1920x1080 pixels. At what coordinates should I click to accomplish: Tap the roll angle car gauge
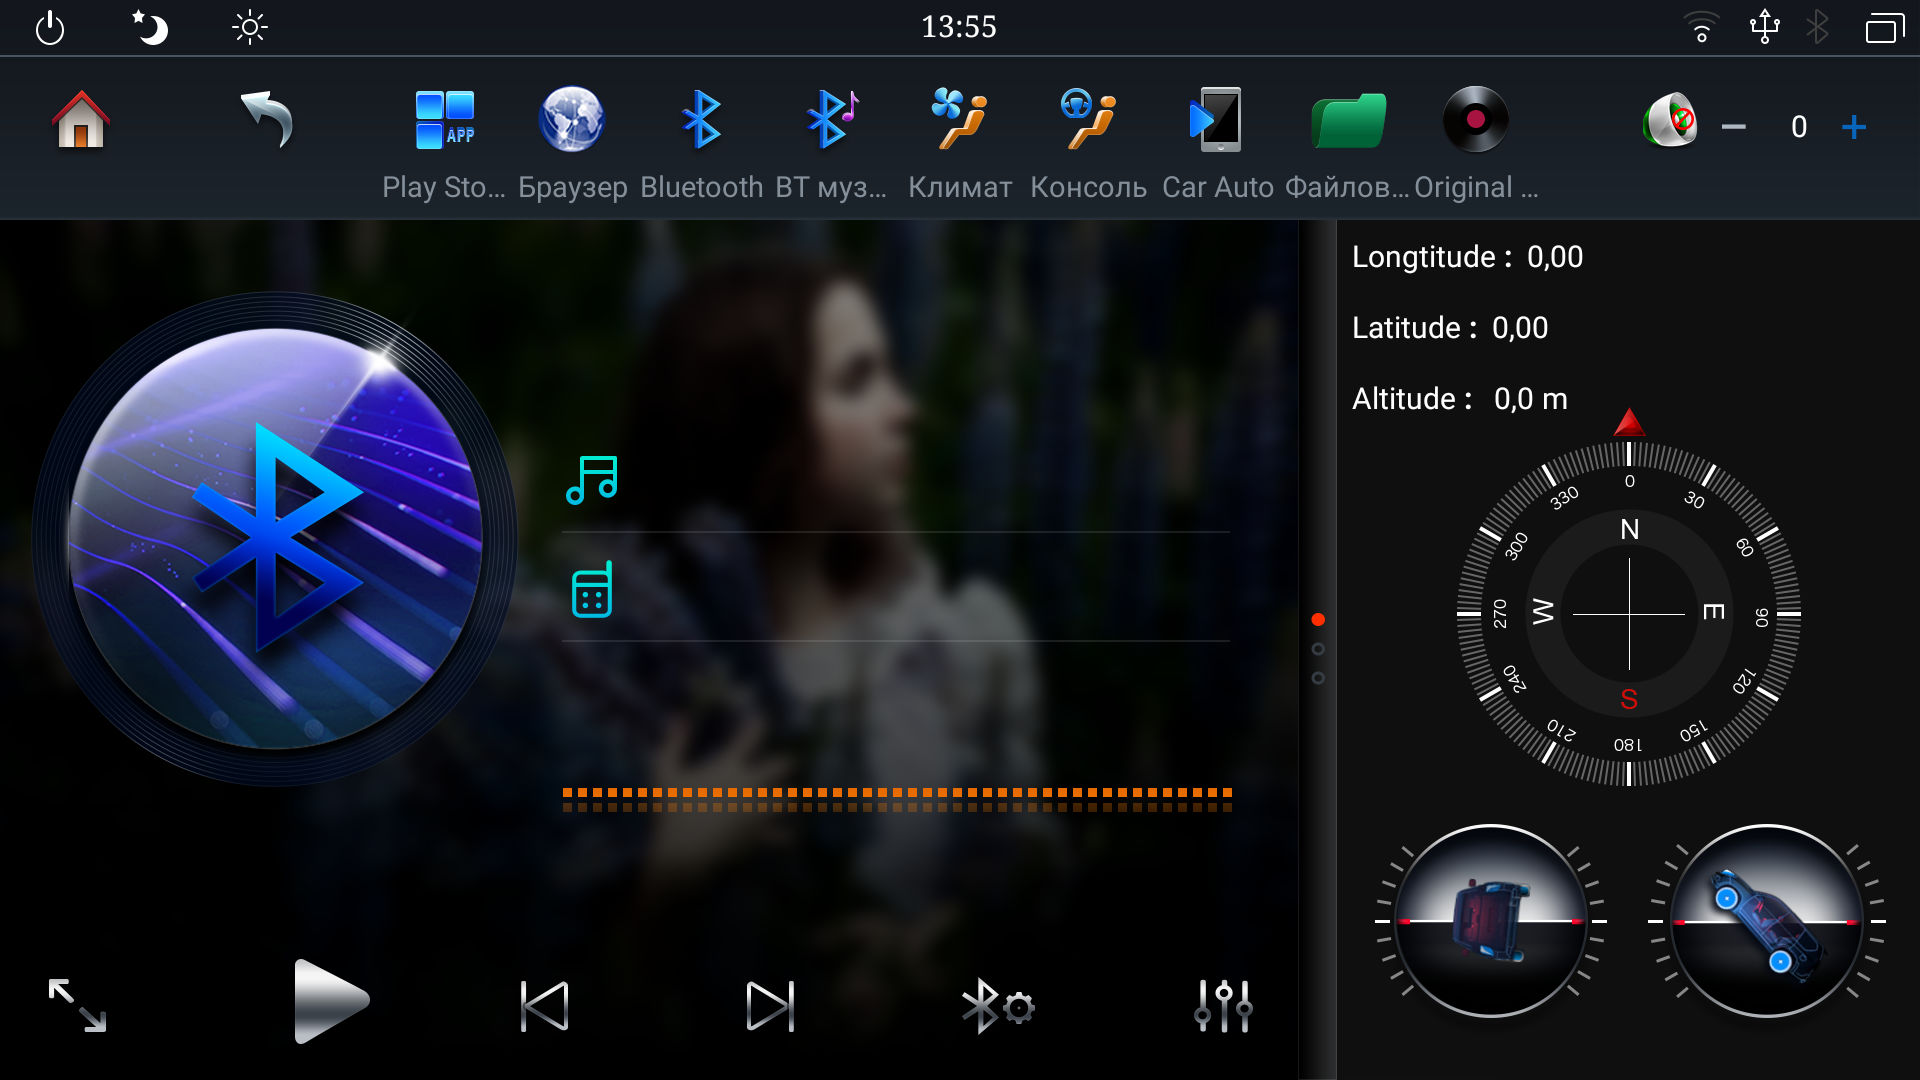(x=1490, y=920)
